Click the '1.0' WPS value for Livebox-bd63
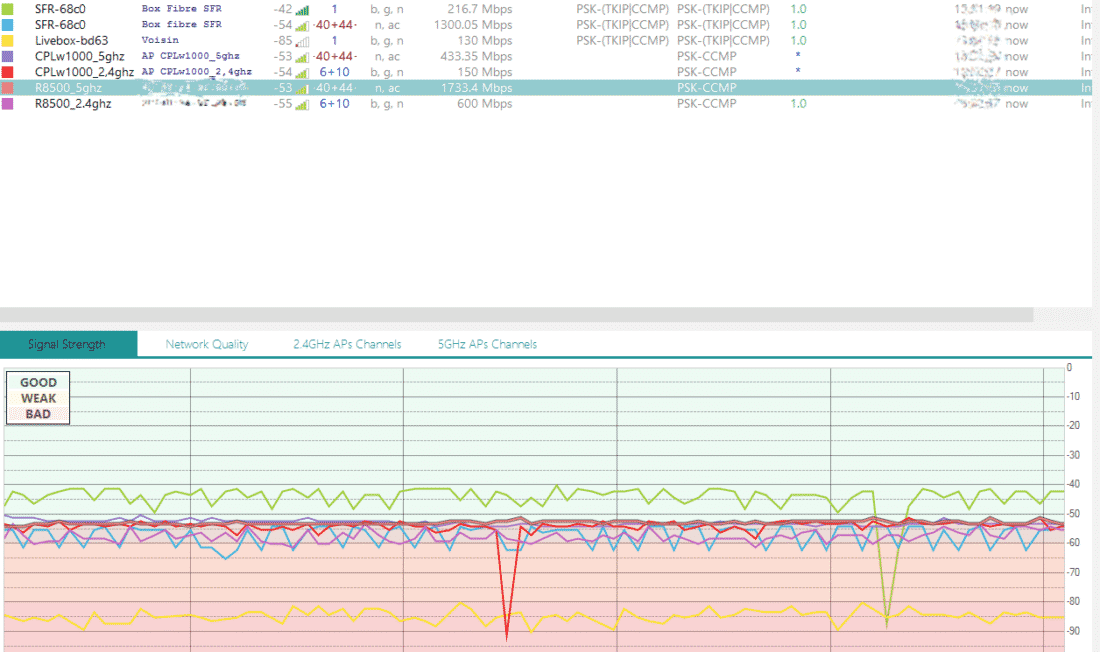The width and height of the screenshot is (1100, 652). tap(798, 41)
